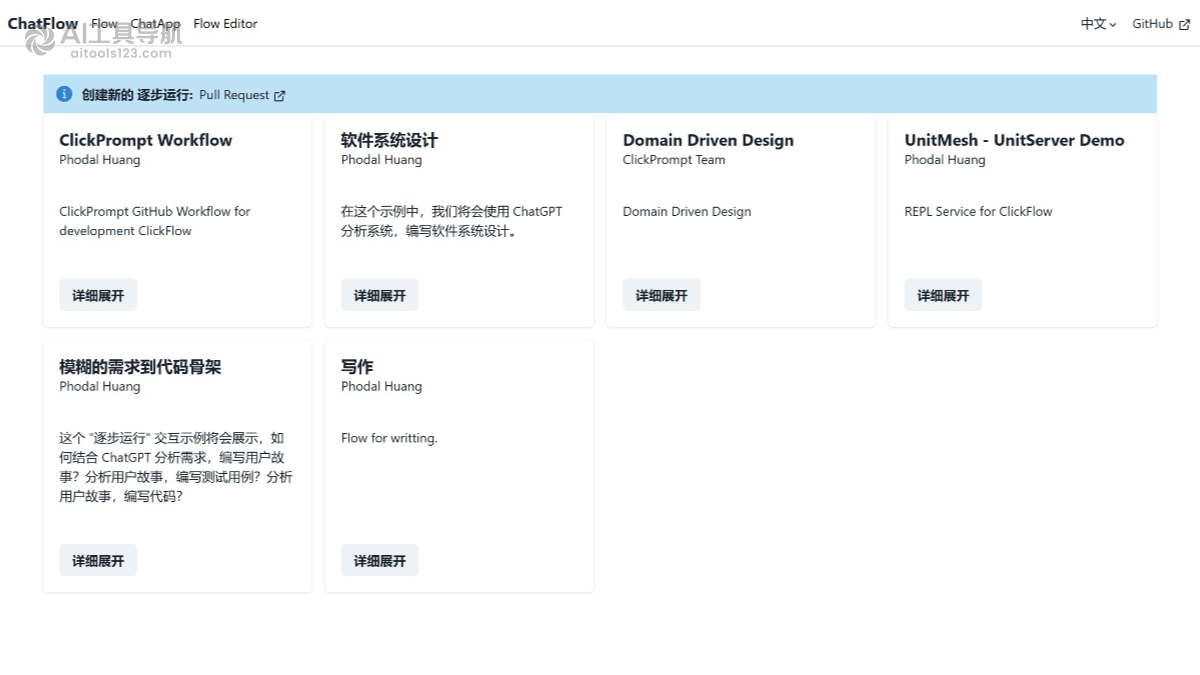Expand details for 模糊的需求到代码骨架 card

[x=98, y=560]
